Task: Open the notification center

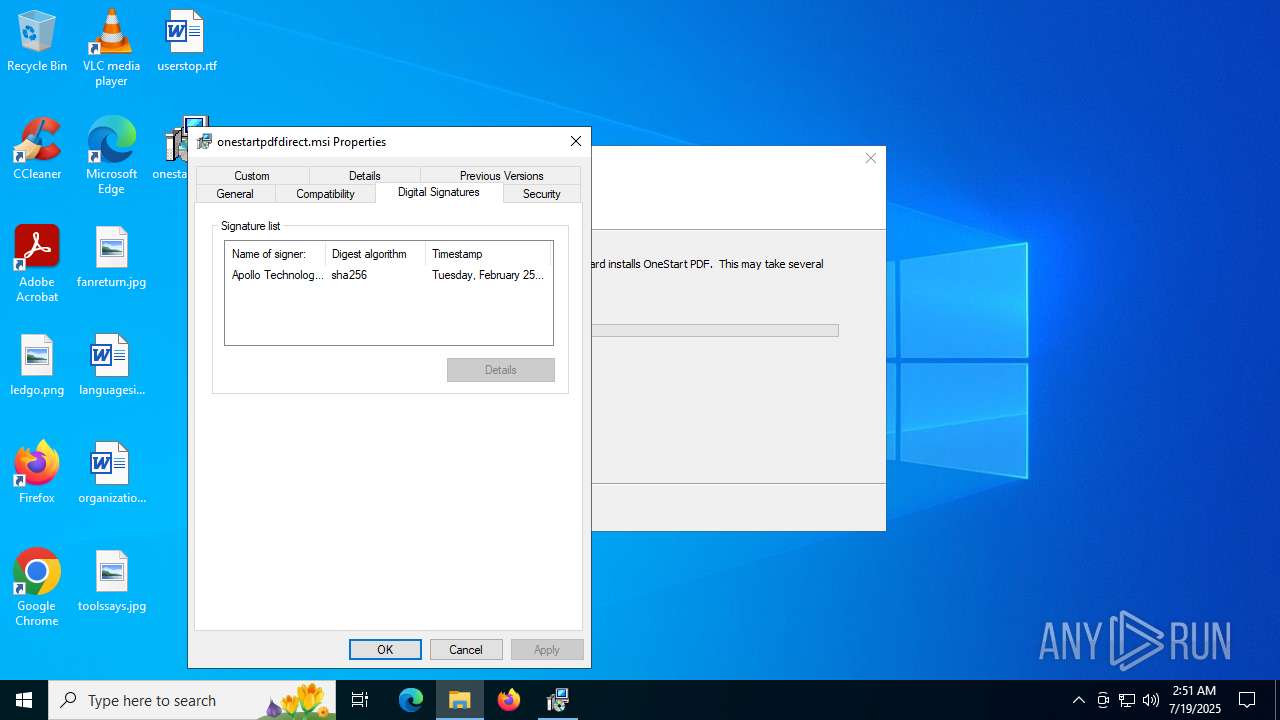Action: pos(1247,700)
